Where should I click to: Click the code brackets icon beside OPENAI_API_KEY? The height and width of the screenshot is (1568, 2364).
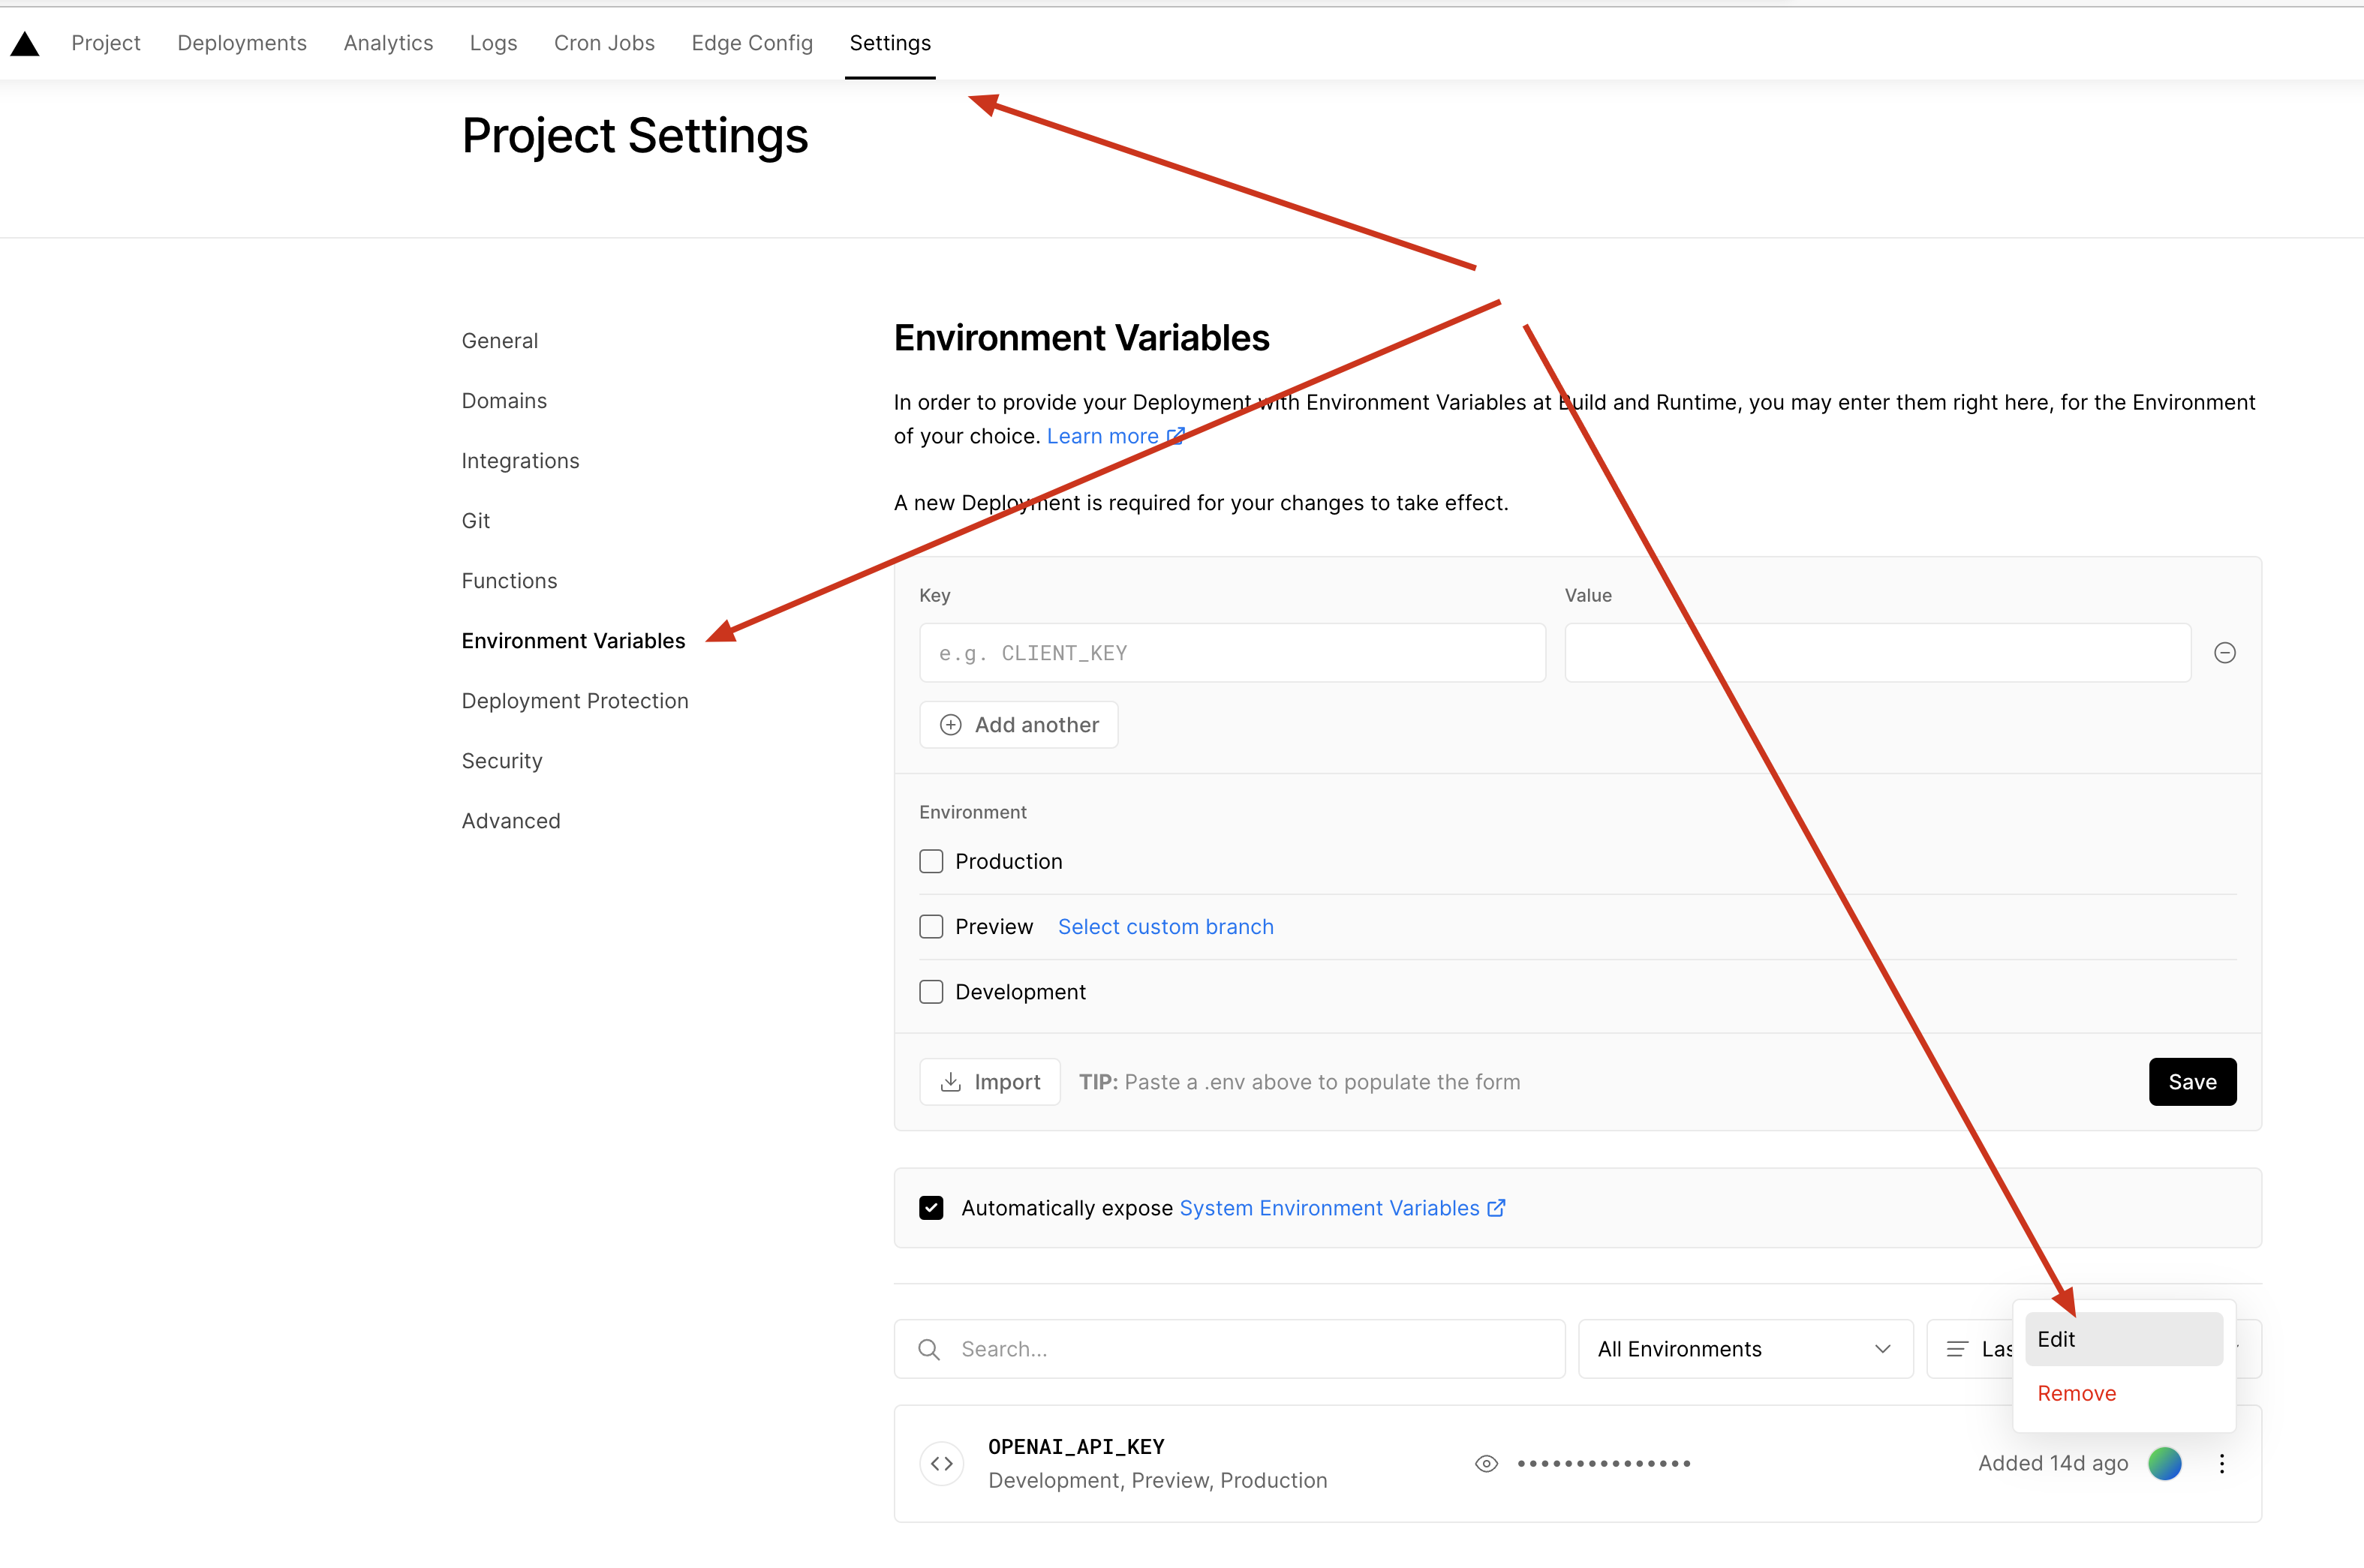(941, 1464)
